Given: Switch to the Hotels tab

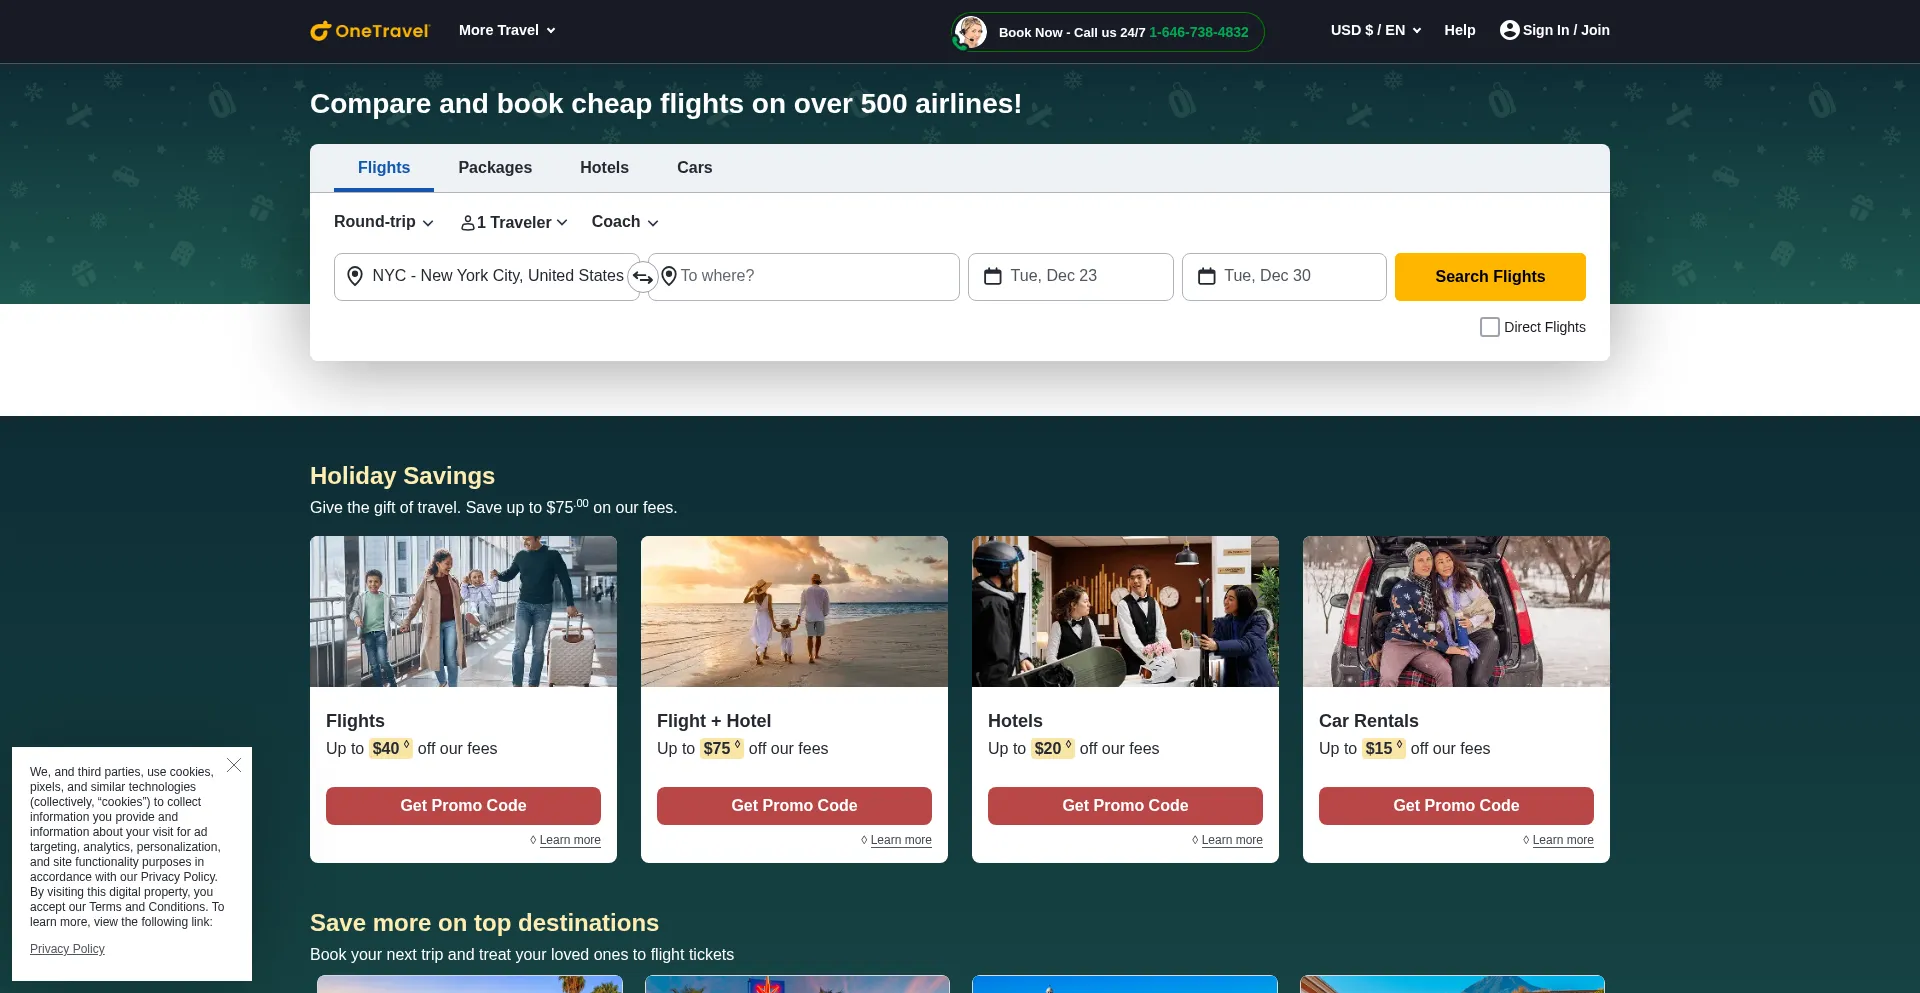Looking at the screenshot, I should click(x=604, y=168).
